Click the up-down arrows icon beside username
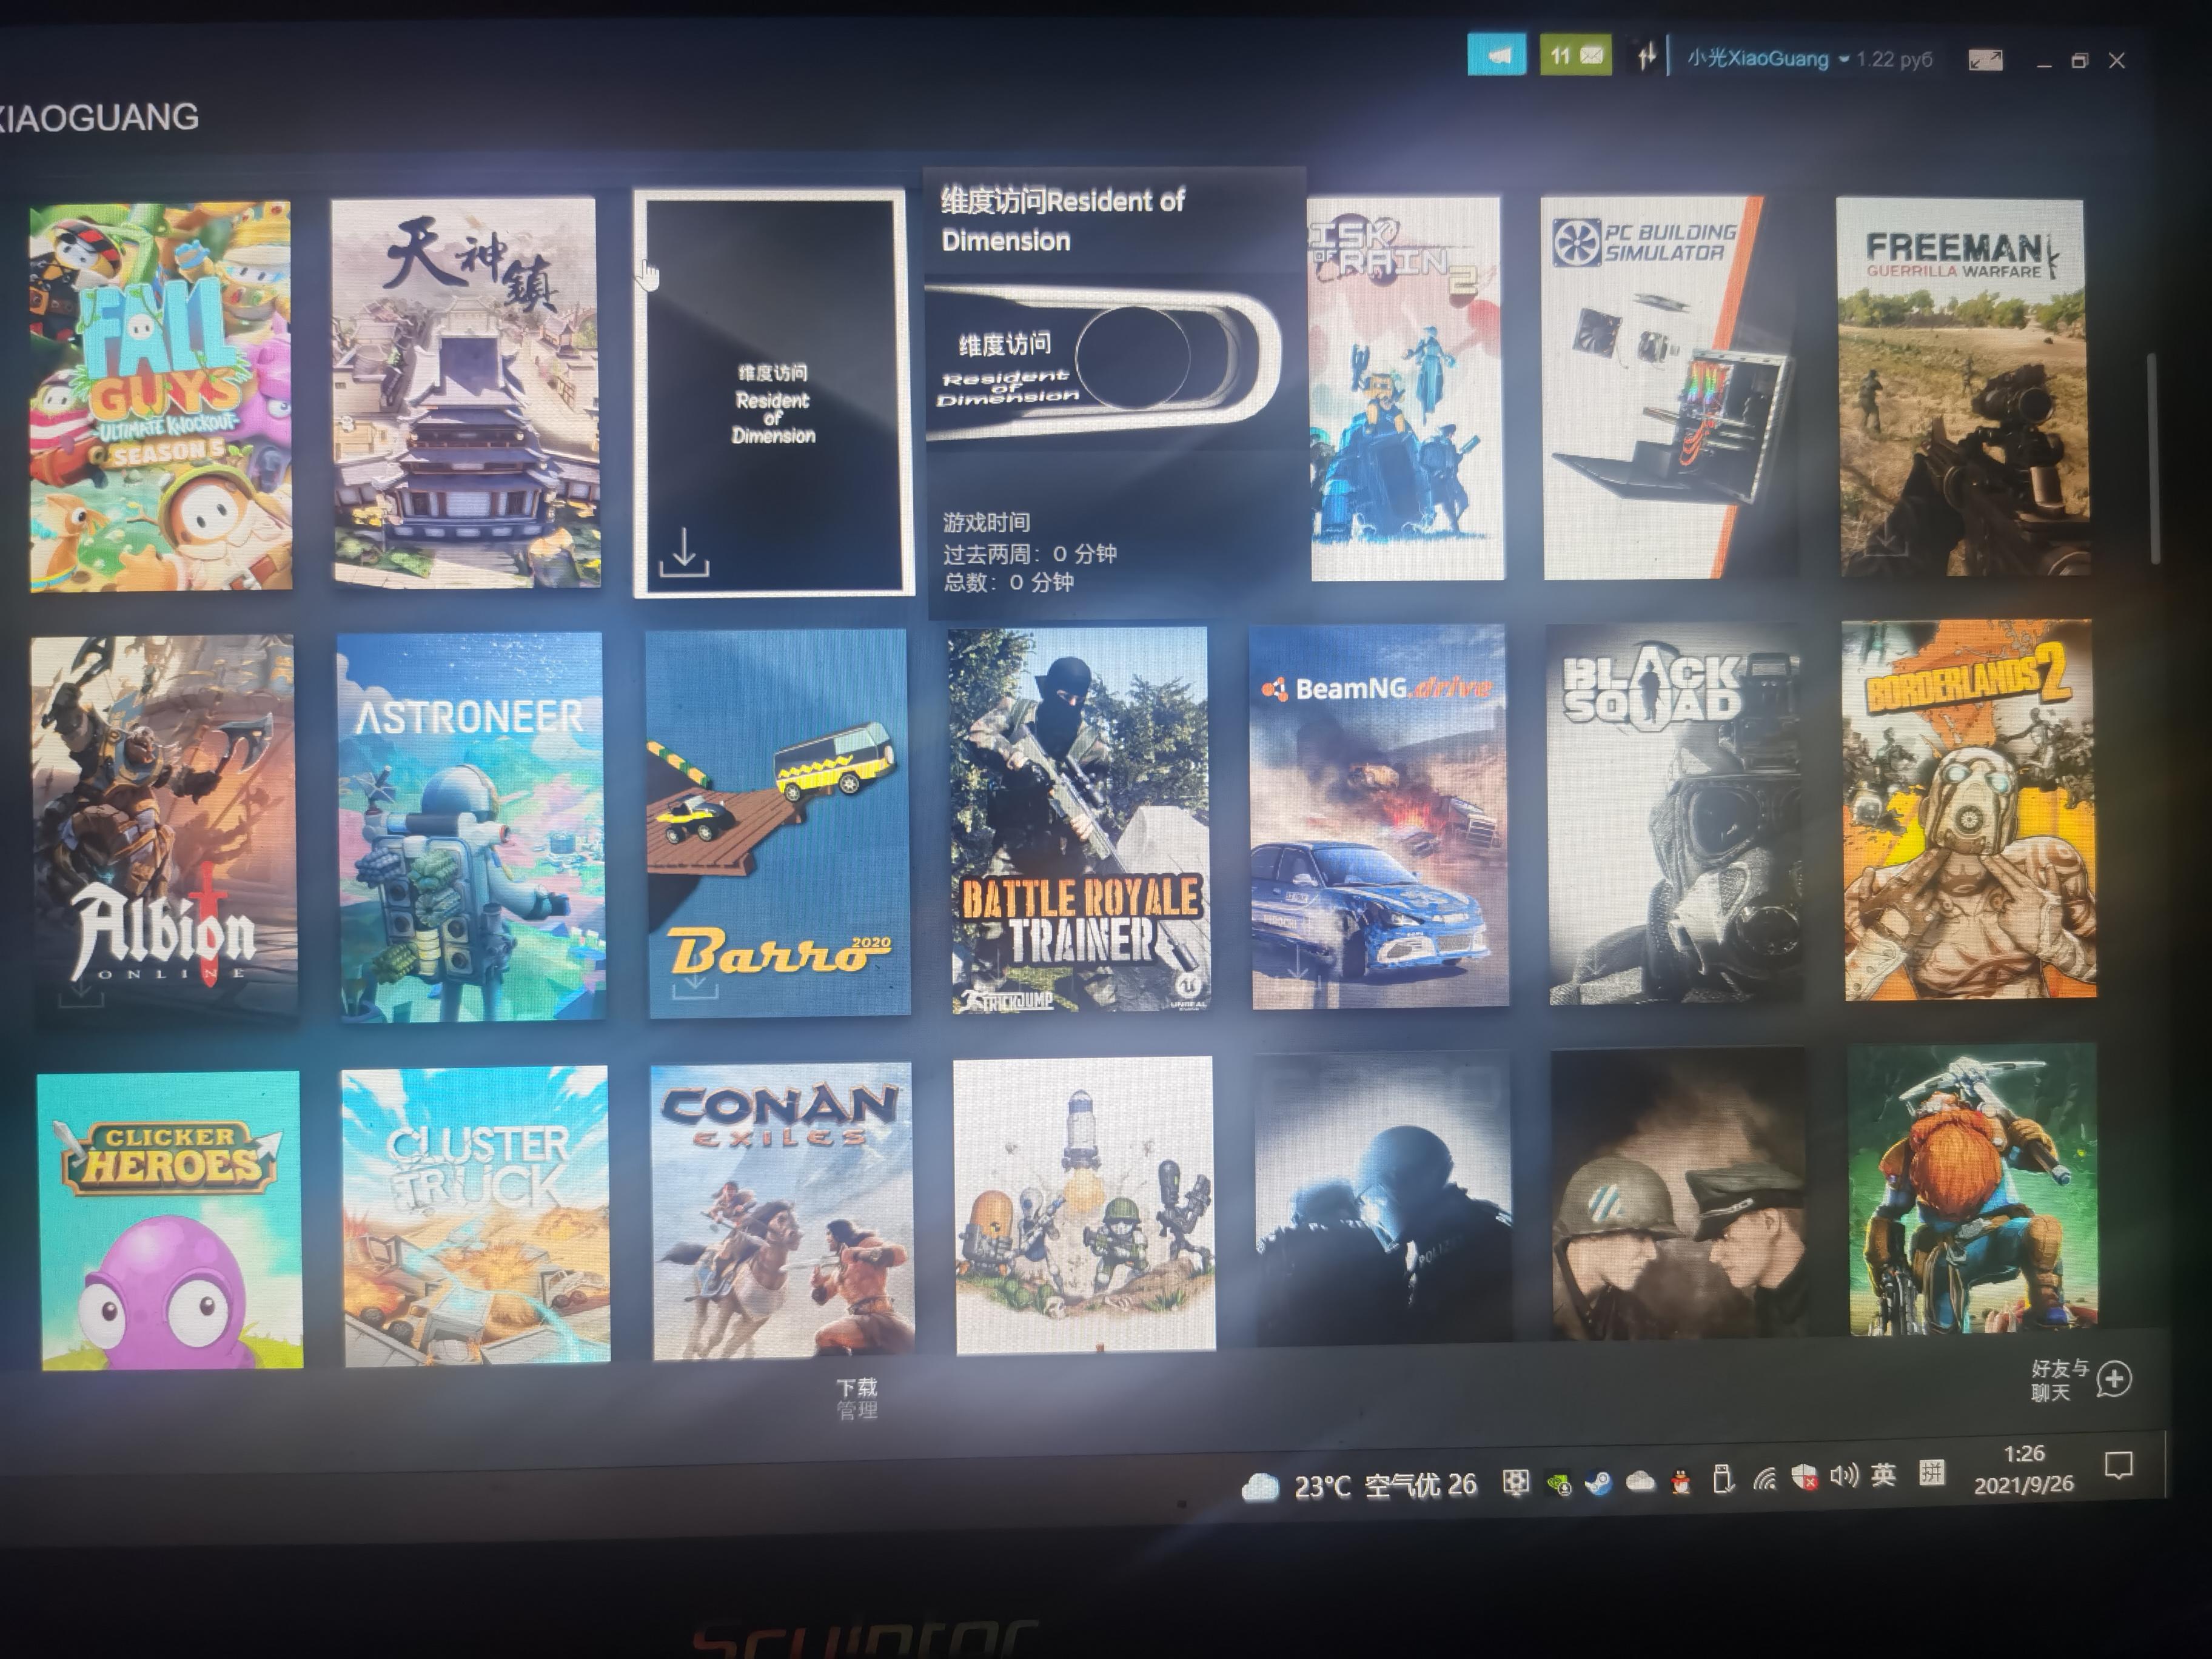Screen dimensions: 2212x1659 click(1646, 56)
